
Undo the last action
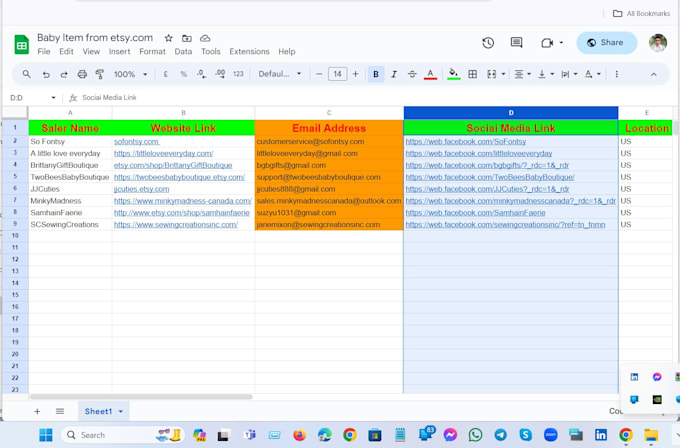[x=46, y=74]
